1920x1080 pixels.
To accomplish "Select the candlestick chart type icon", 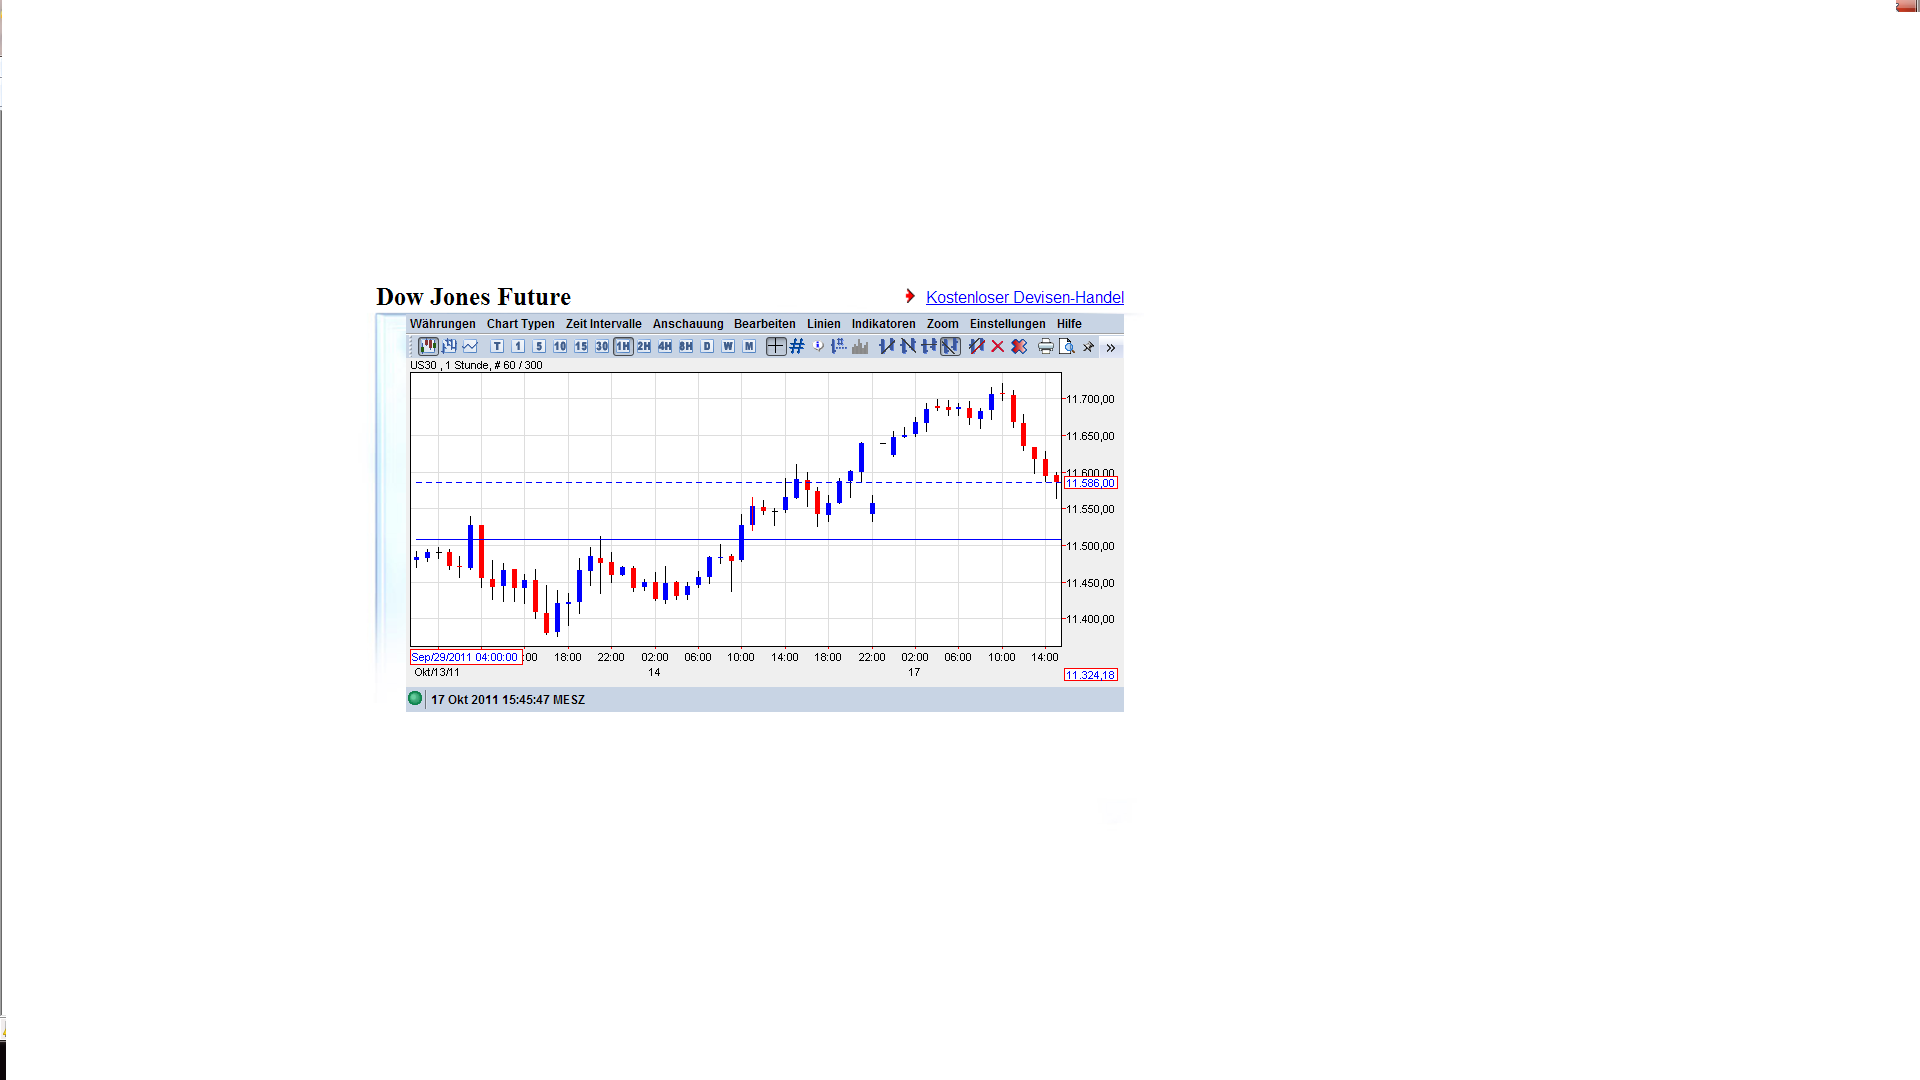I will pyautogui.click(x=428, y=346).
